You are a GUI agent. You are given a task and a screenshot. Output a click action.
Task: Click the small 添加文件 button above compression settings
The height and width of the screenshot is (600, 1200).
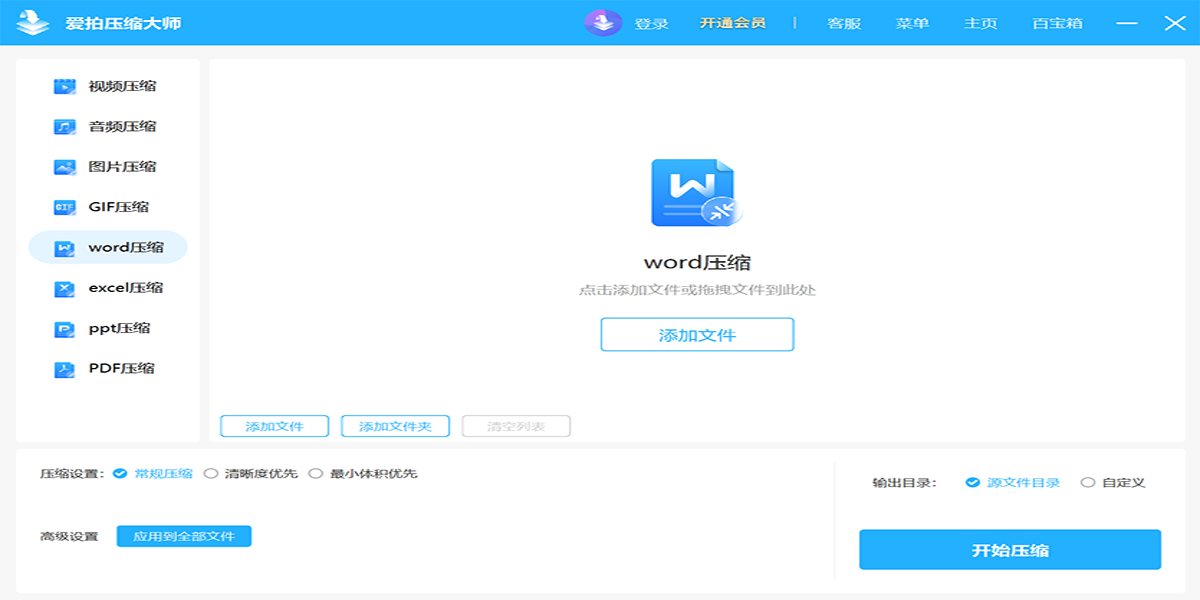point(275,427)
